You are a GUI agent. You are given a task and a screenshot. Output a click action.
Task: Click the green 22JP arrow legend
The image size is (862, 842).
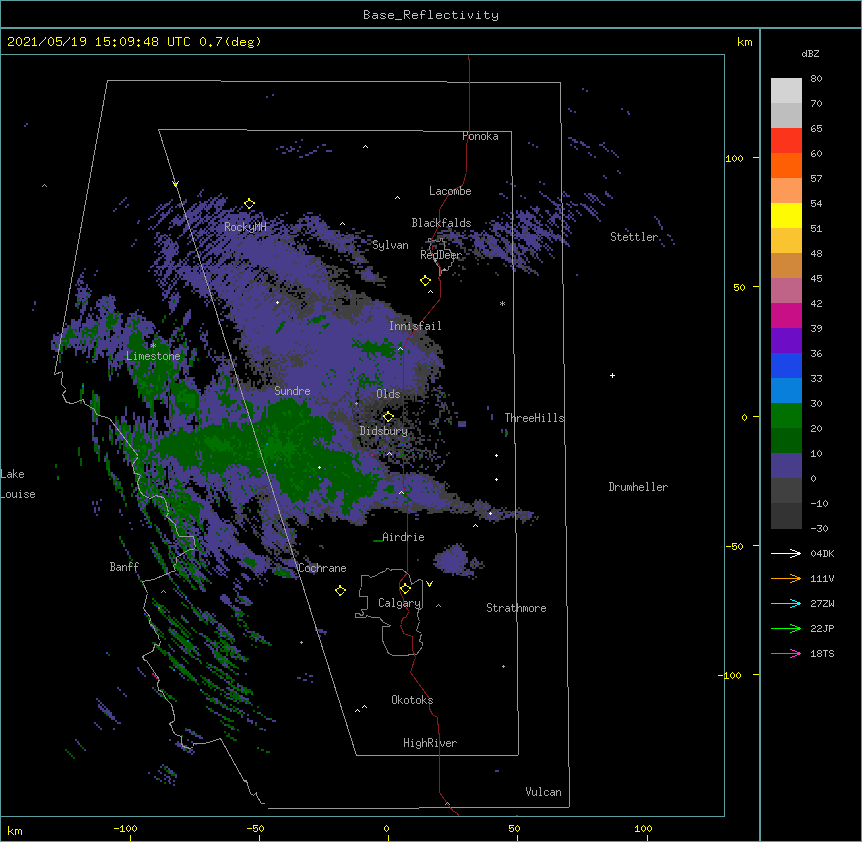tap(786, 628)
